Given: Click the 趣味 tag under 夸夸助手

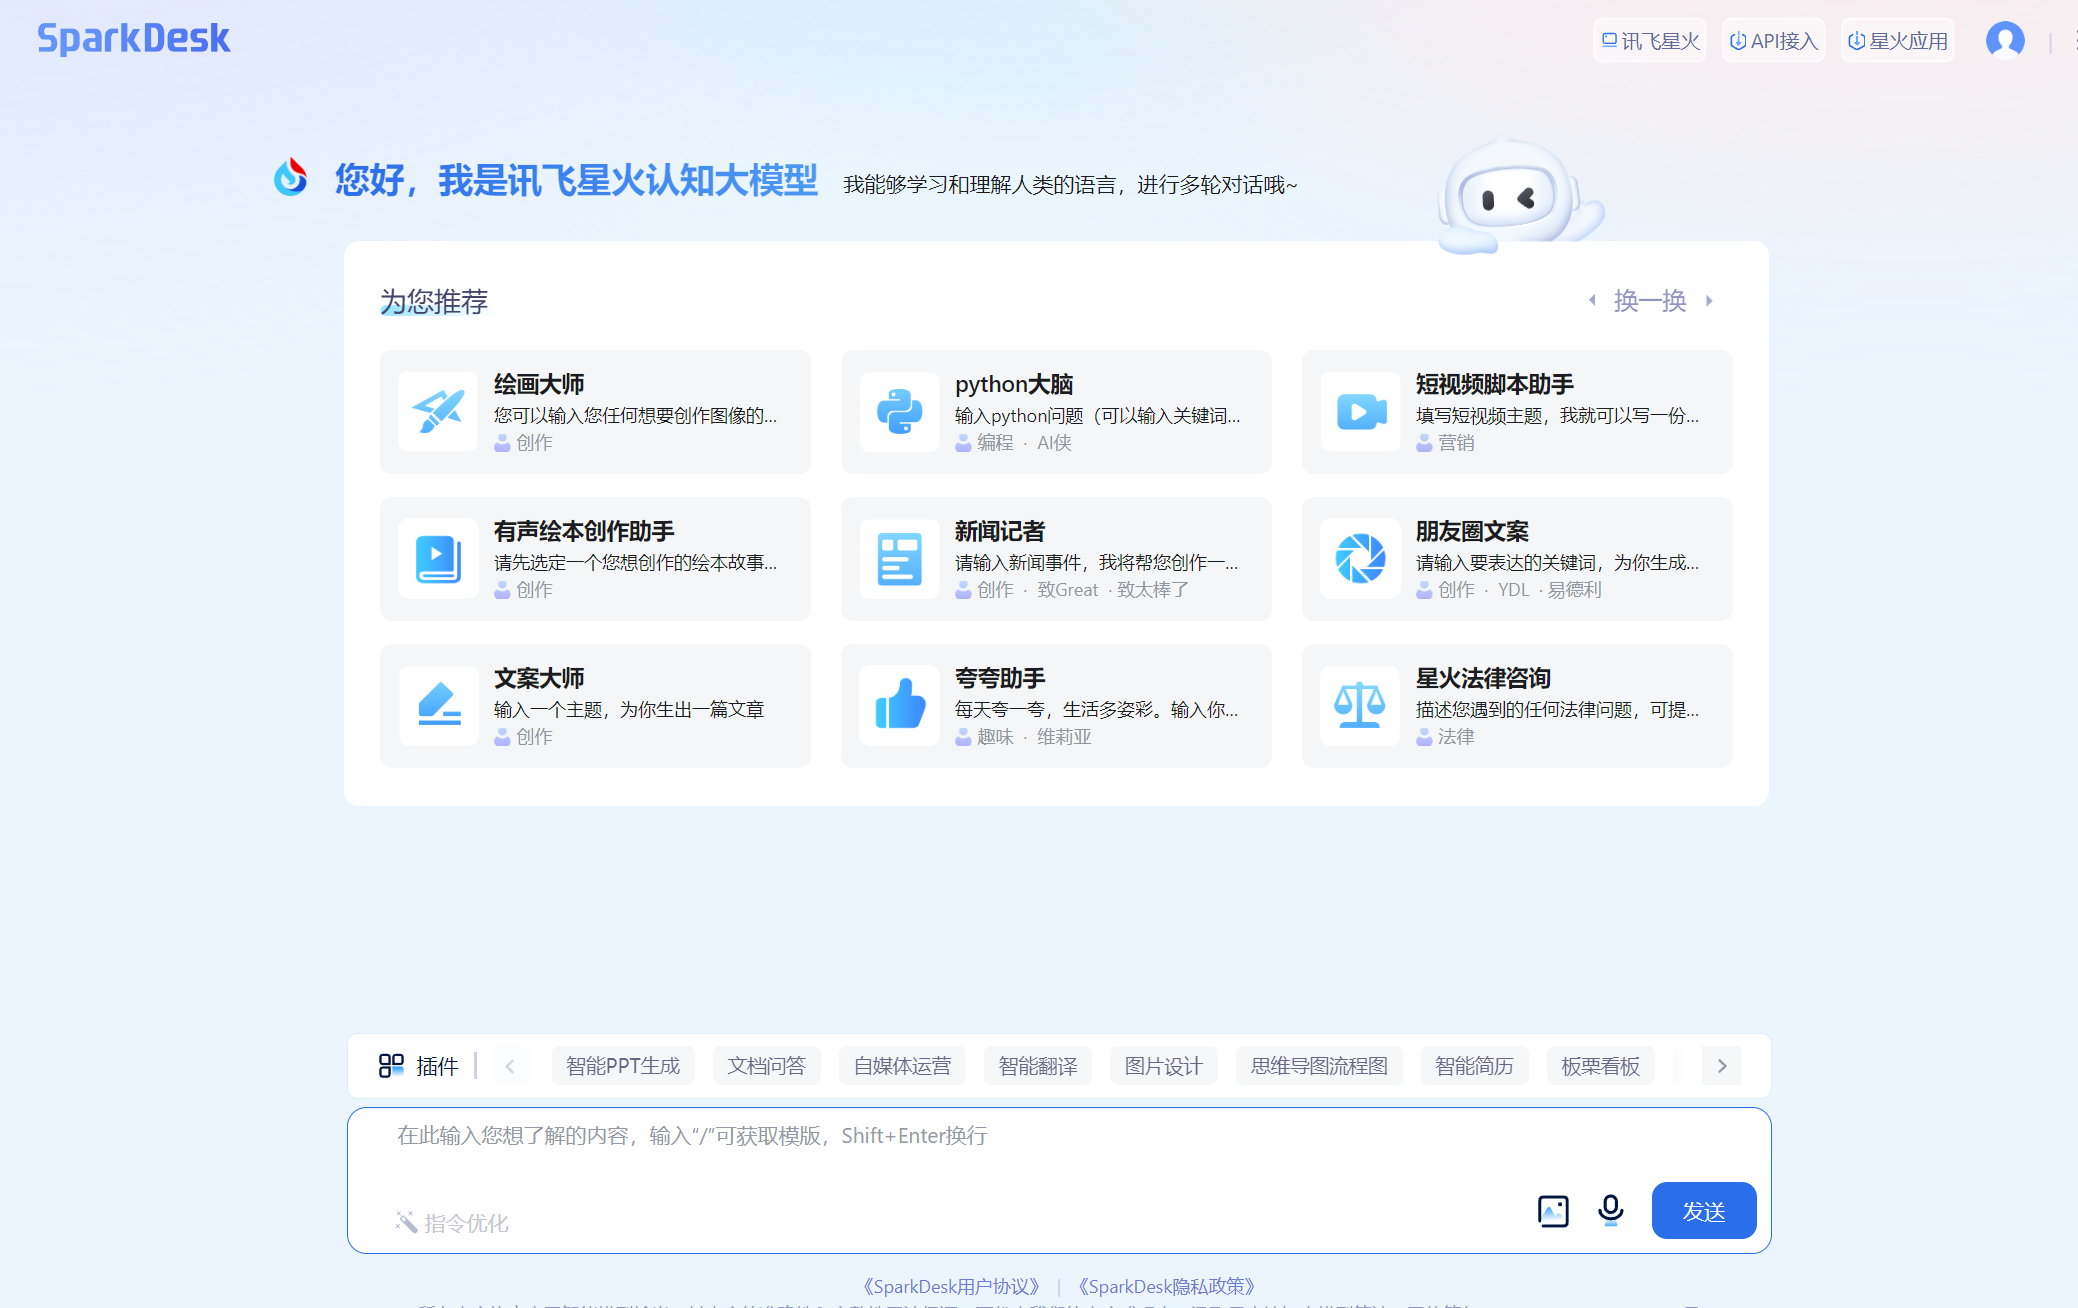Looking at the screenshot, I should 995,736.
